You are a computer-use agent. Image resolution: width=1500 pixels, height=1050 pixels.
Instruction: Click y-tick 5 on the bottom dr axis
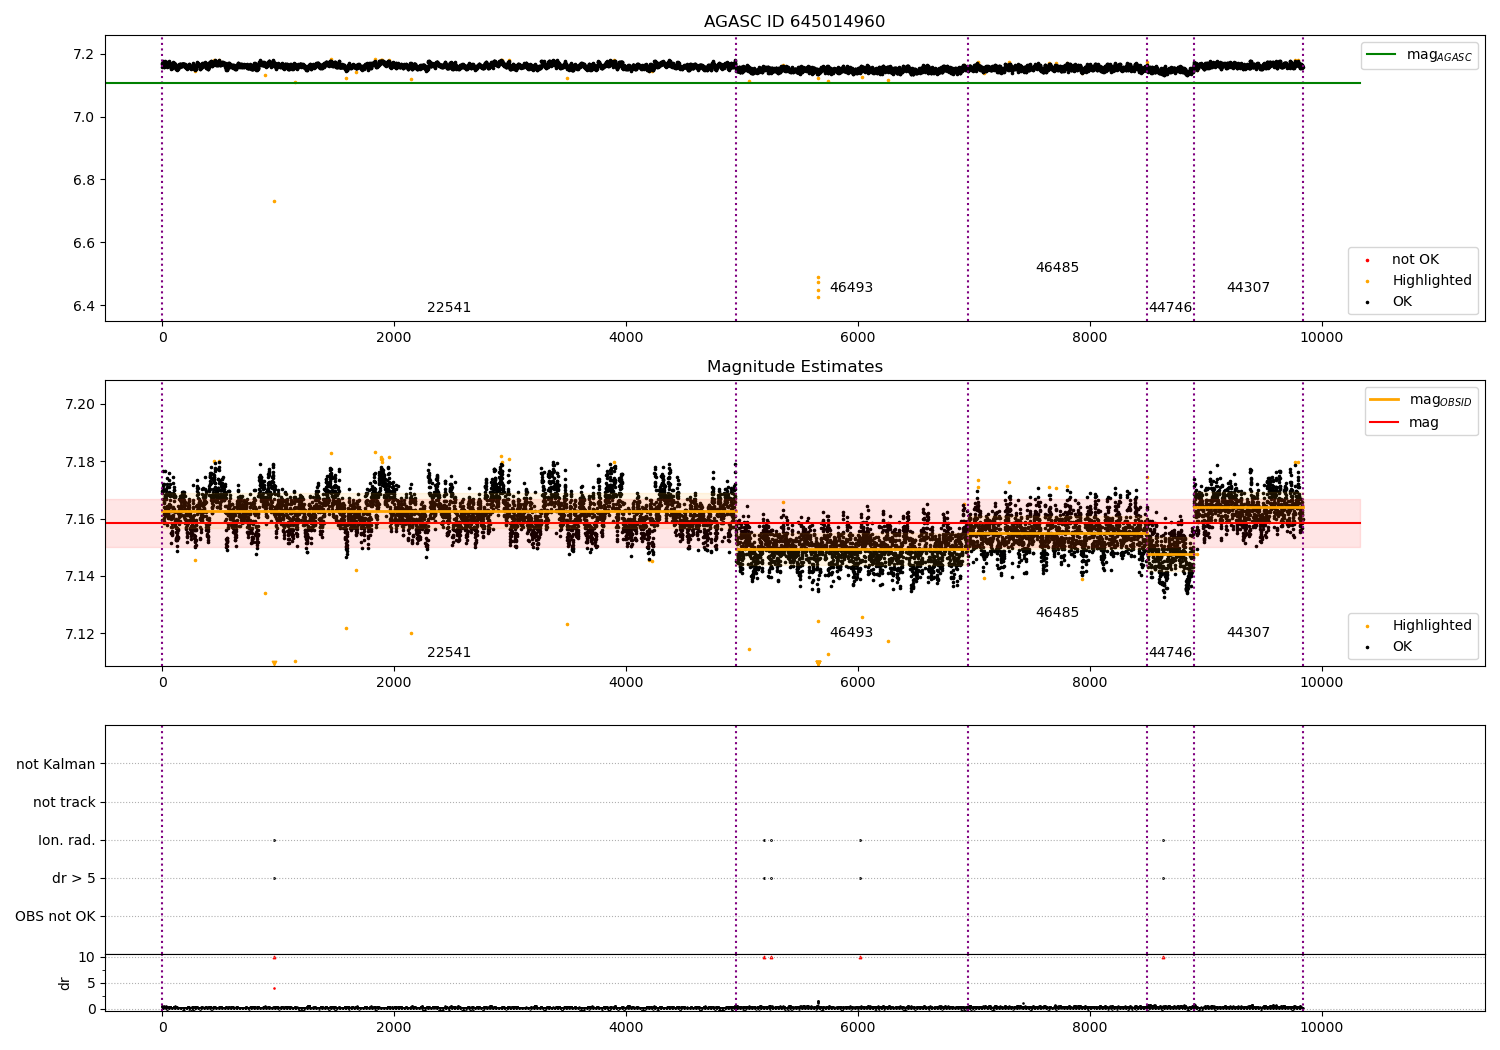click(x=92, y=984)
